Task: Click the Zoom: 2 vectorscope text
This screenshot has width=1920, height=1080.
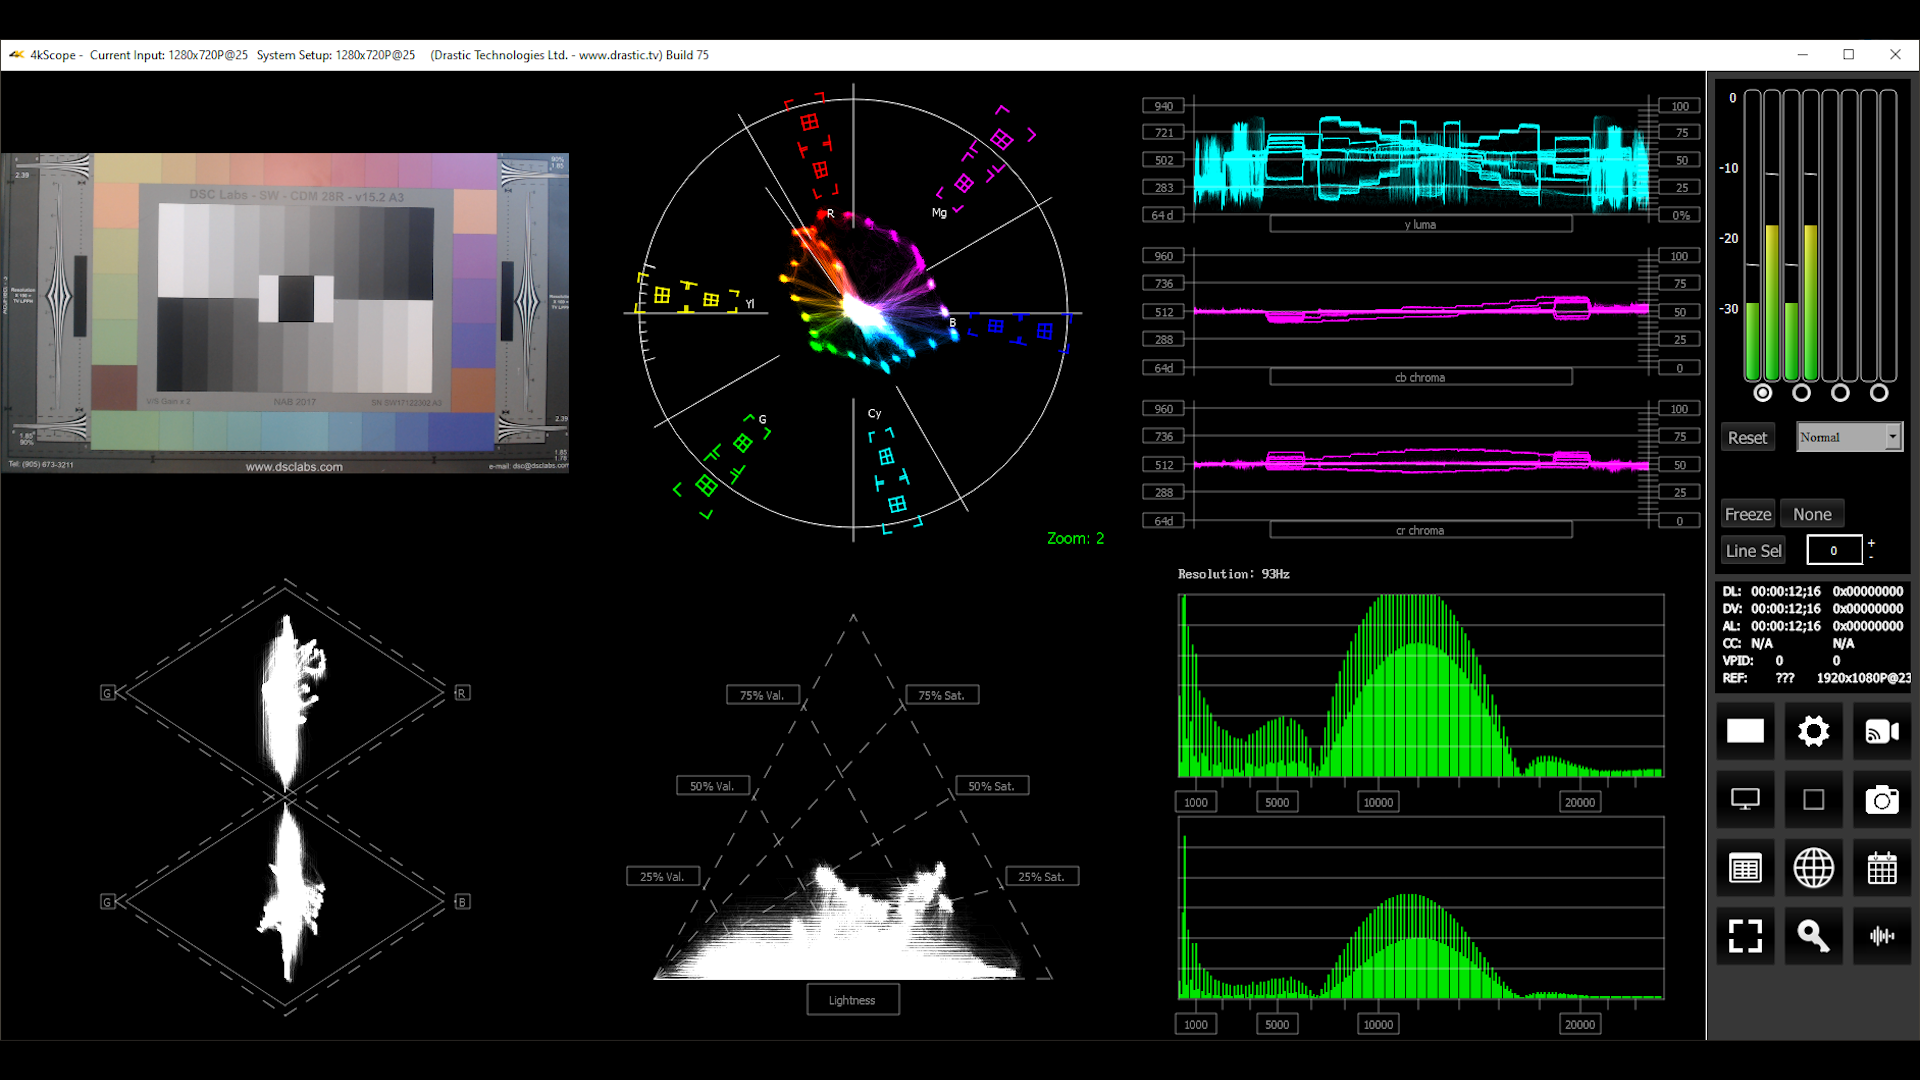Action: click(1076, 538)
